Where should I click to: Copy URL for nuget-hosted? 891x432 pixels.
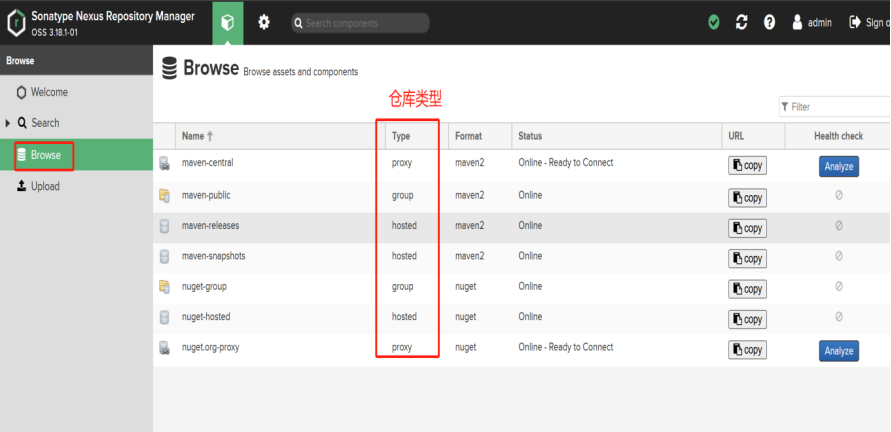pos(747,319)
